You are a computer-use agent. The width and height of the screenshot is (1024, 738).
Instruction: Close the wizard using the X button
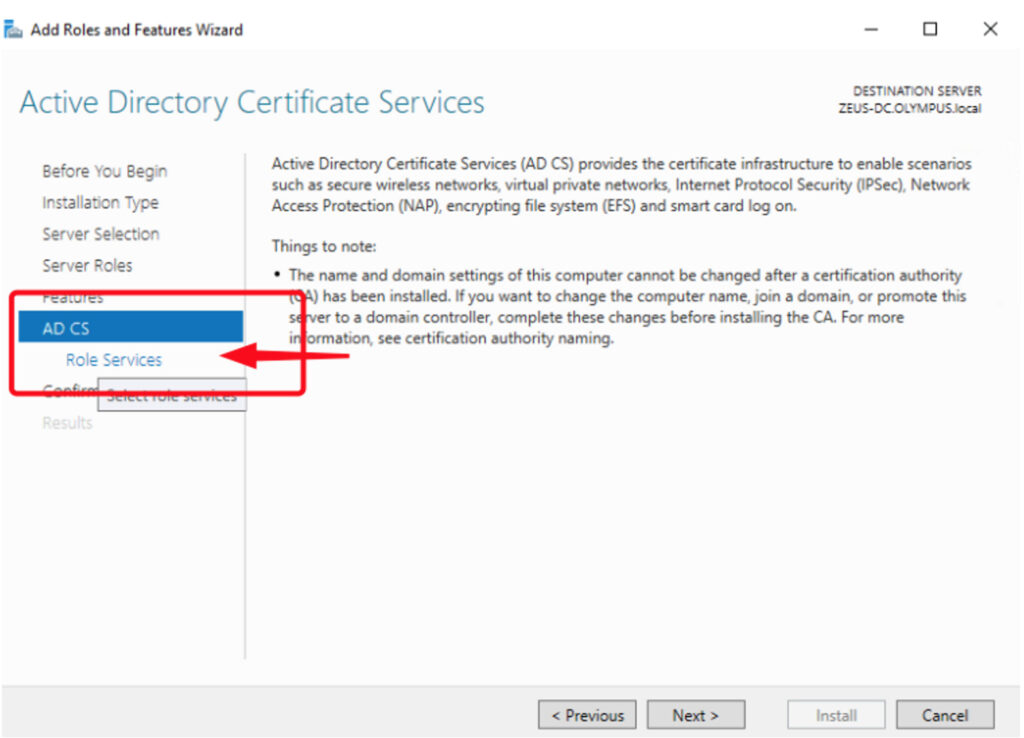990,29
